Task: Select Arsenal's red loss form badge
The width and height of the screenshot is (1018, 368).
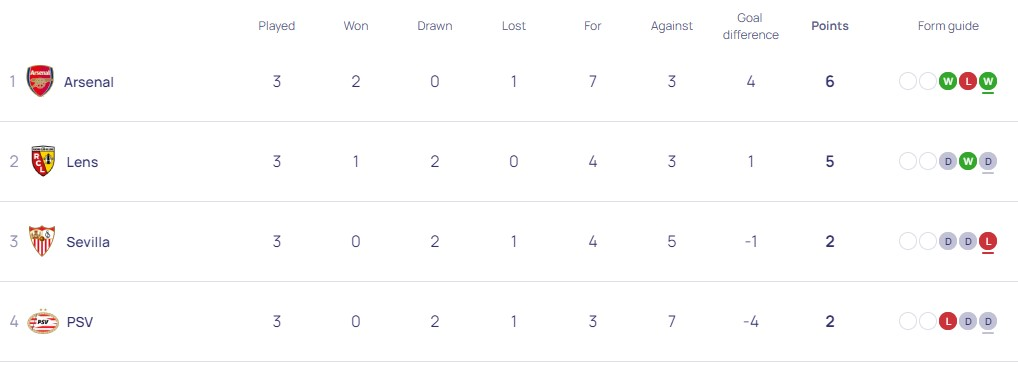Action: point(968,81)
